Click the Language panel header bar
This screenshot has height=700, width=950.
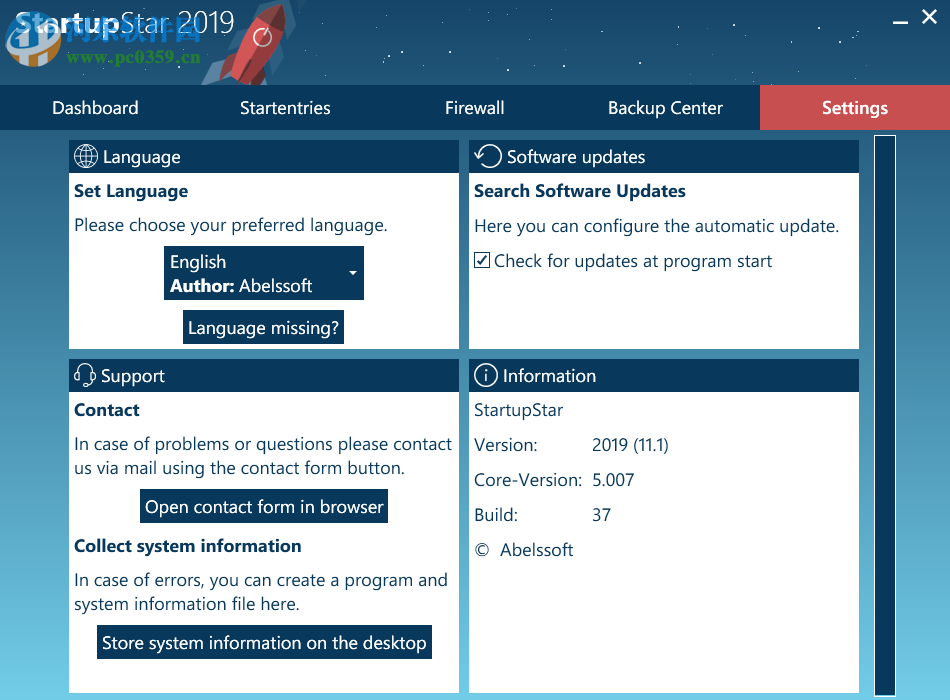pos(263,156)
